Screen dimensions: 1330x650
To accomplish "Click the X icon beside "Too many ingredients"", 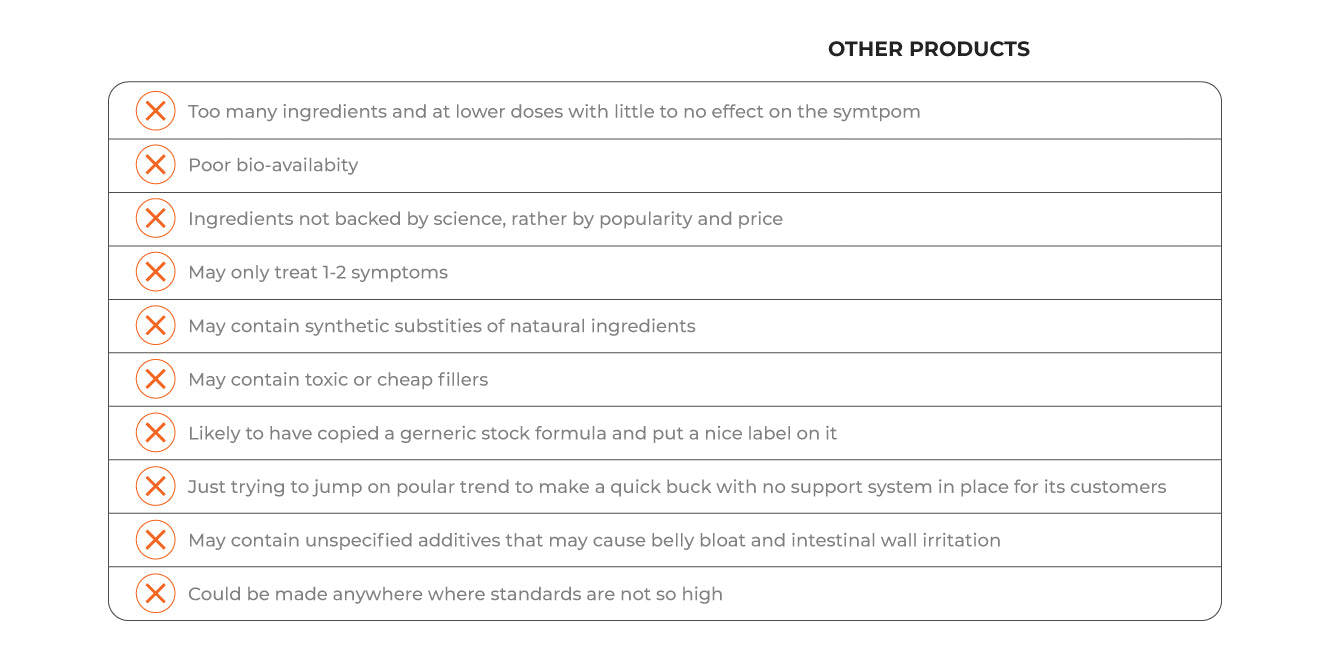I will point(155,111).
